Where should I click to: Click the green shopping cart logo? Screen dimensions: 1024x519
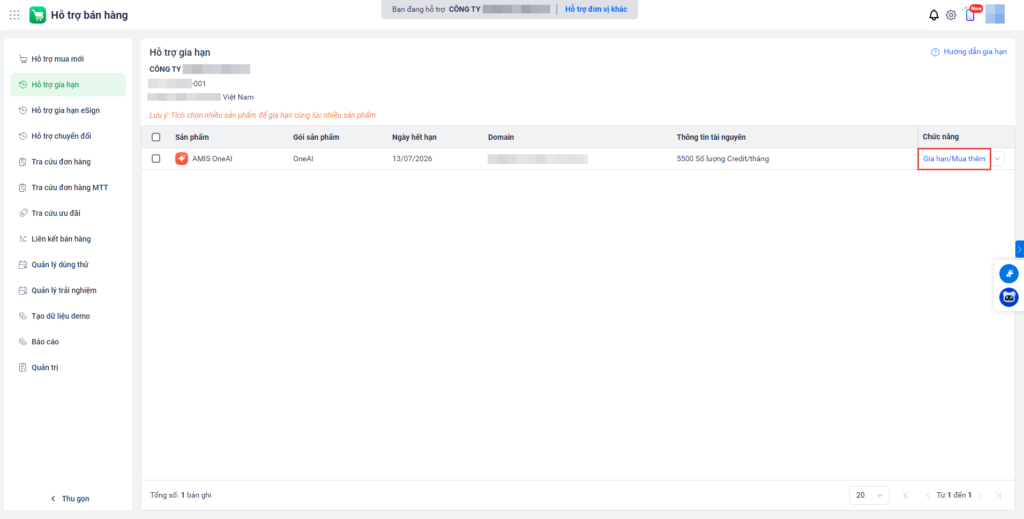pyautogui.click(x=38, y=15)
